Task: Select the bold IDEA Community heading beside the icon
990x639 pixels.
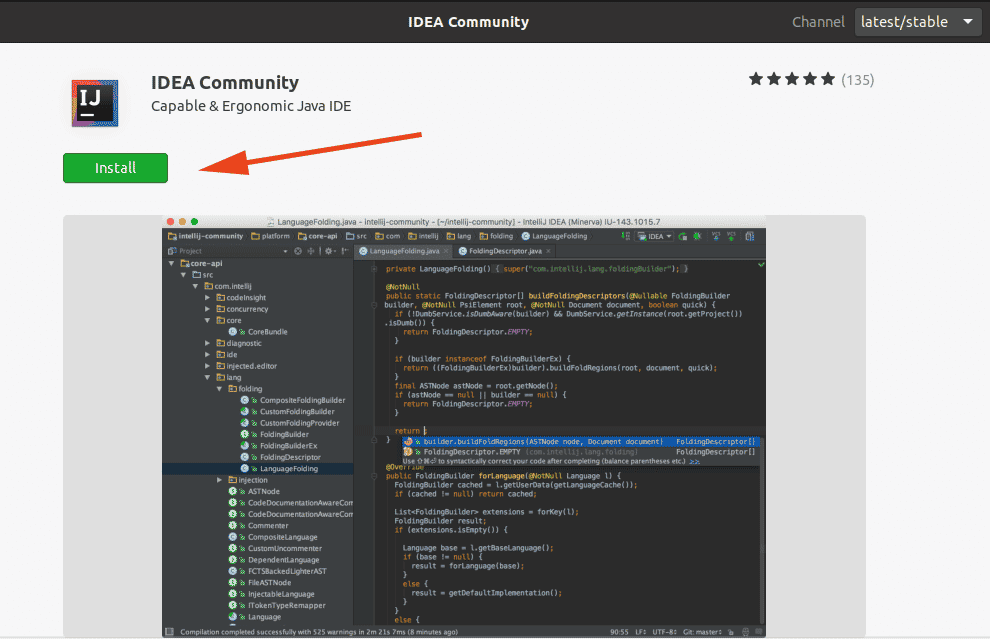Action: (225, 83)
